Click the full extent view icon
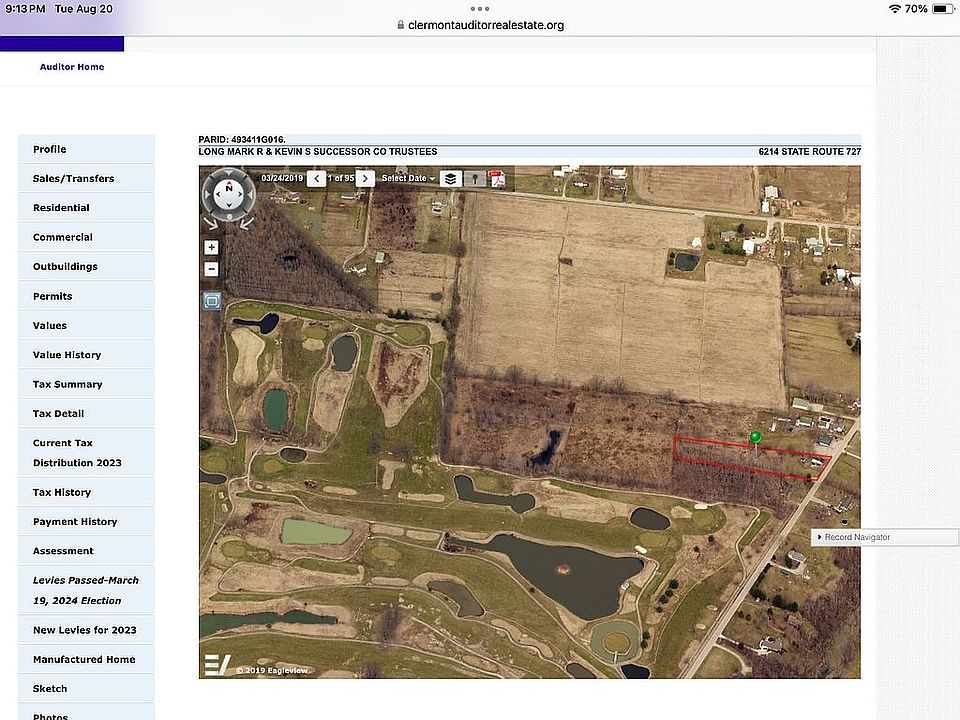Viewport: 960px width, 720px height. point(212,301)
